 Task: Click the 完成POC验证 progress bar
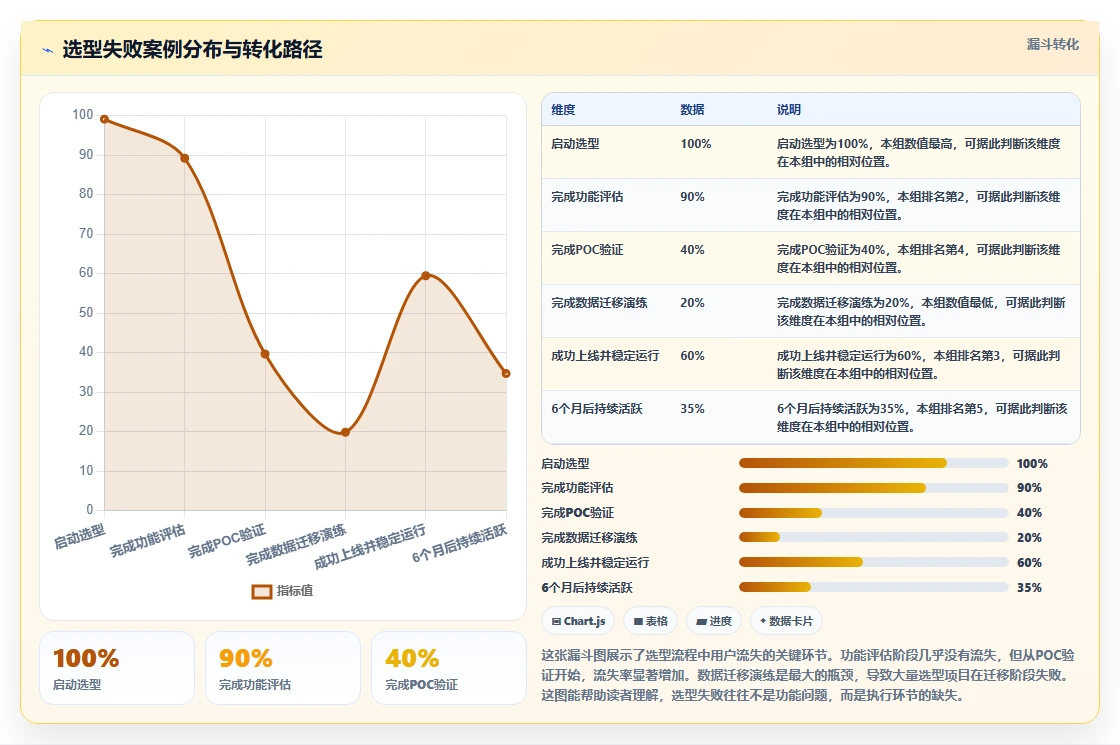tap(874, 513)
